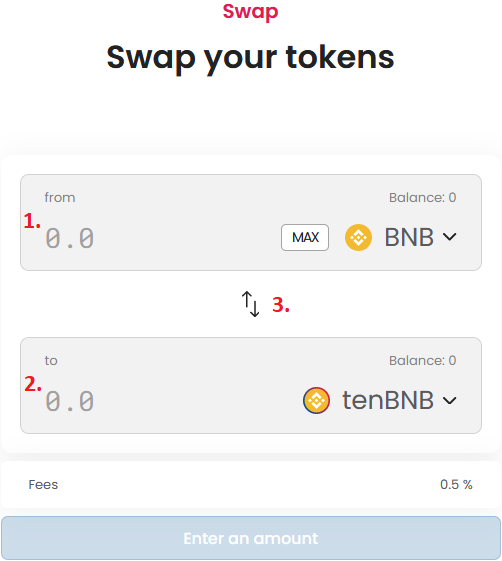Click the swap direction arrows icon
This screenshot has width=502, height=561.
(250, 304)
